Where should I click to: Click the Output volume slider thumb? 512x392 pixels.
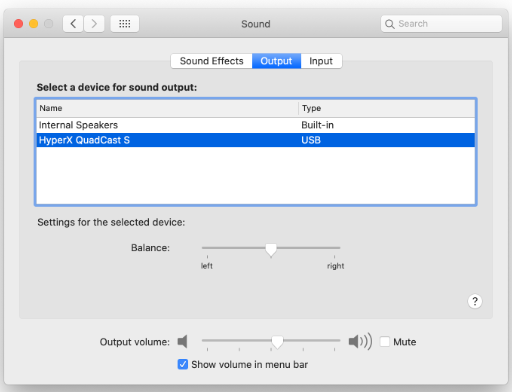[x=277, y=342]
